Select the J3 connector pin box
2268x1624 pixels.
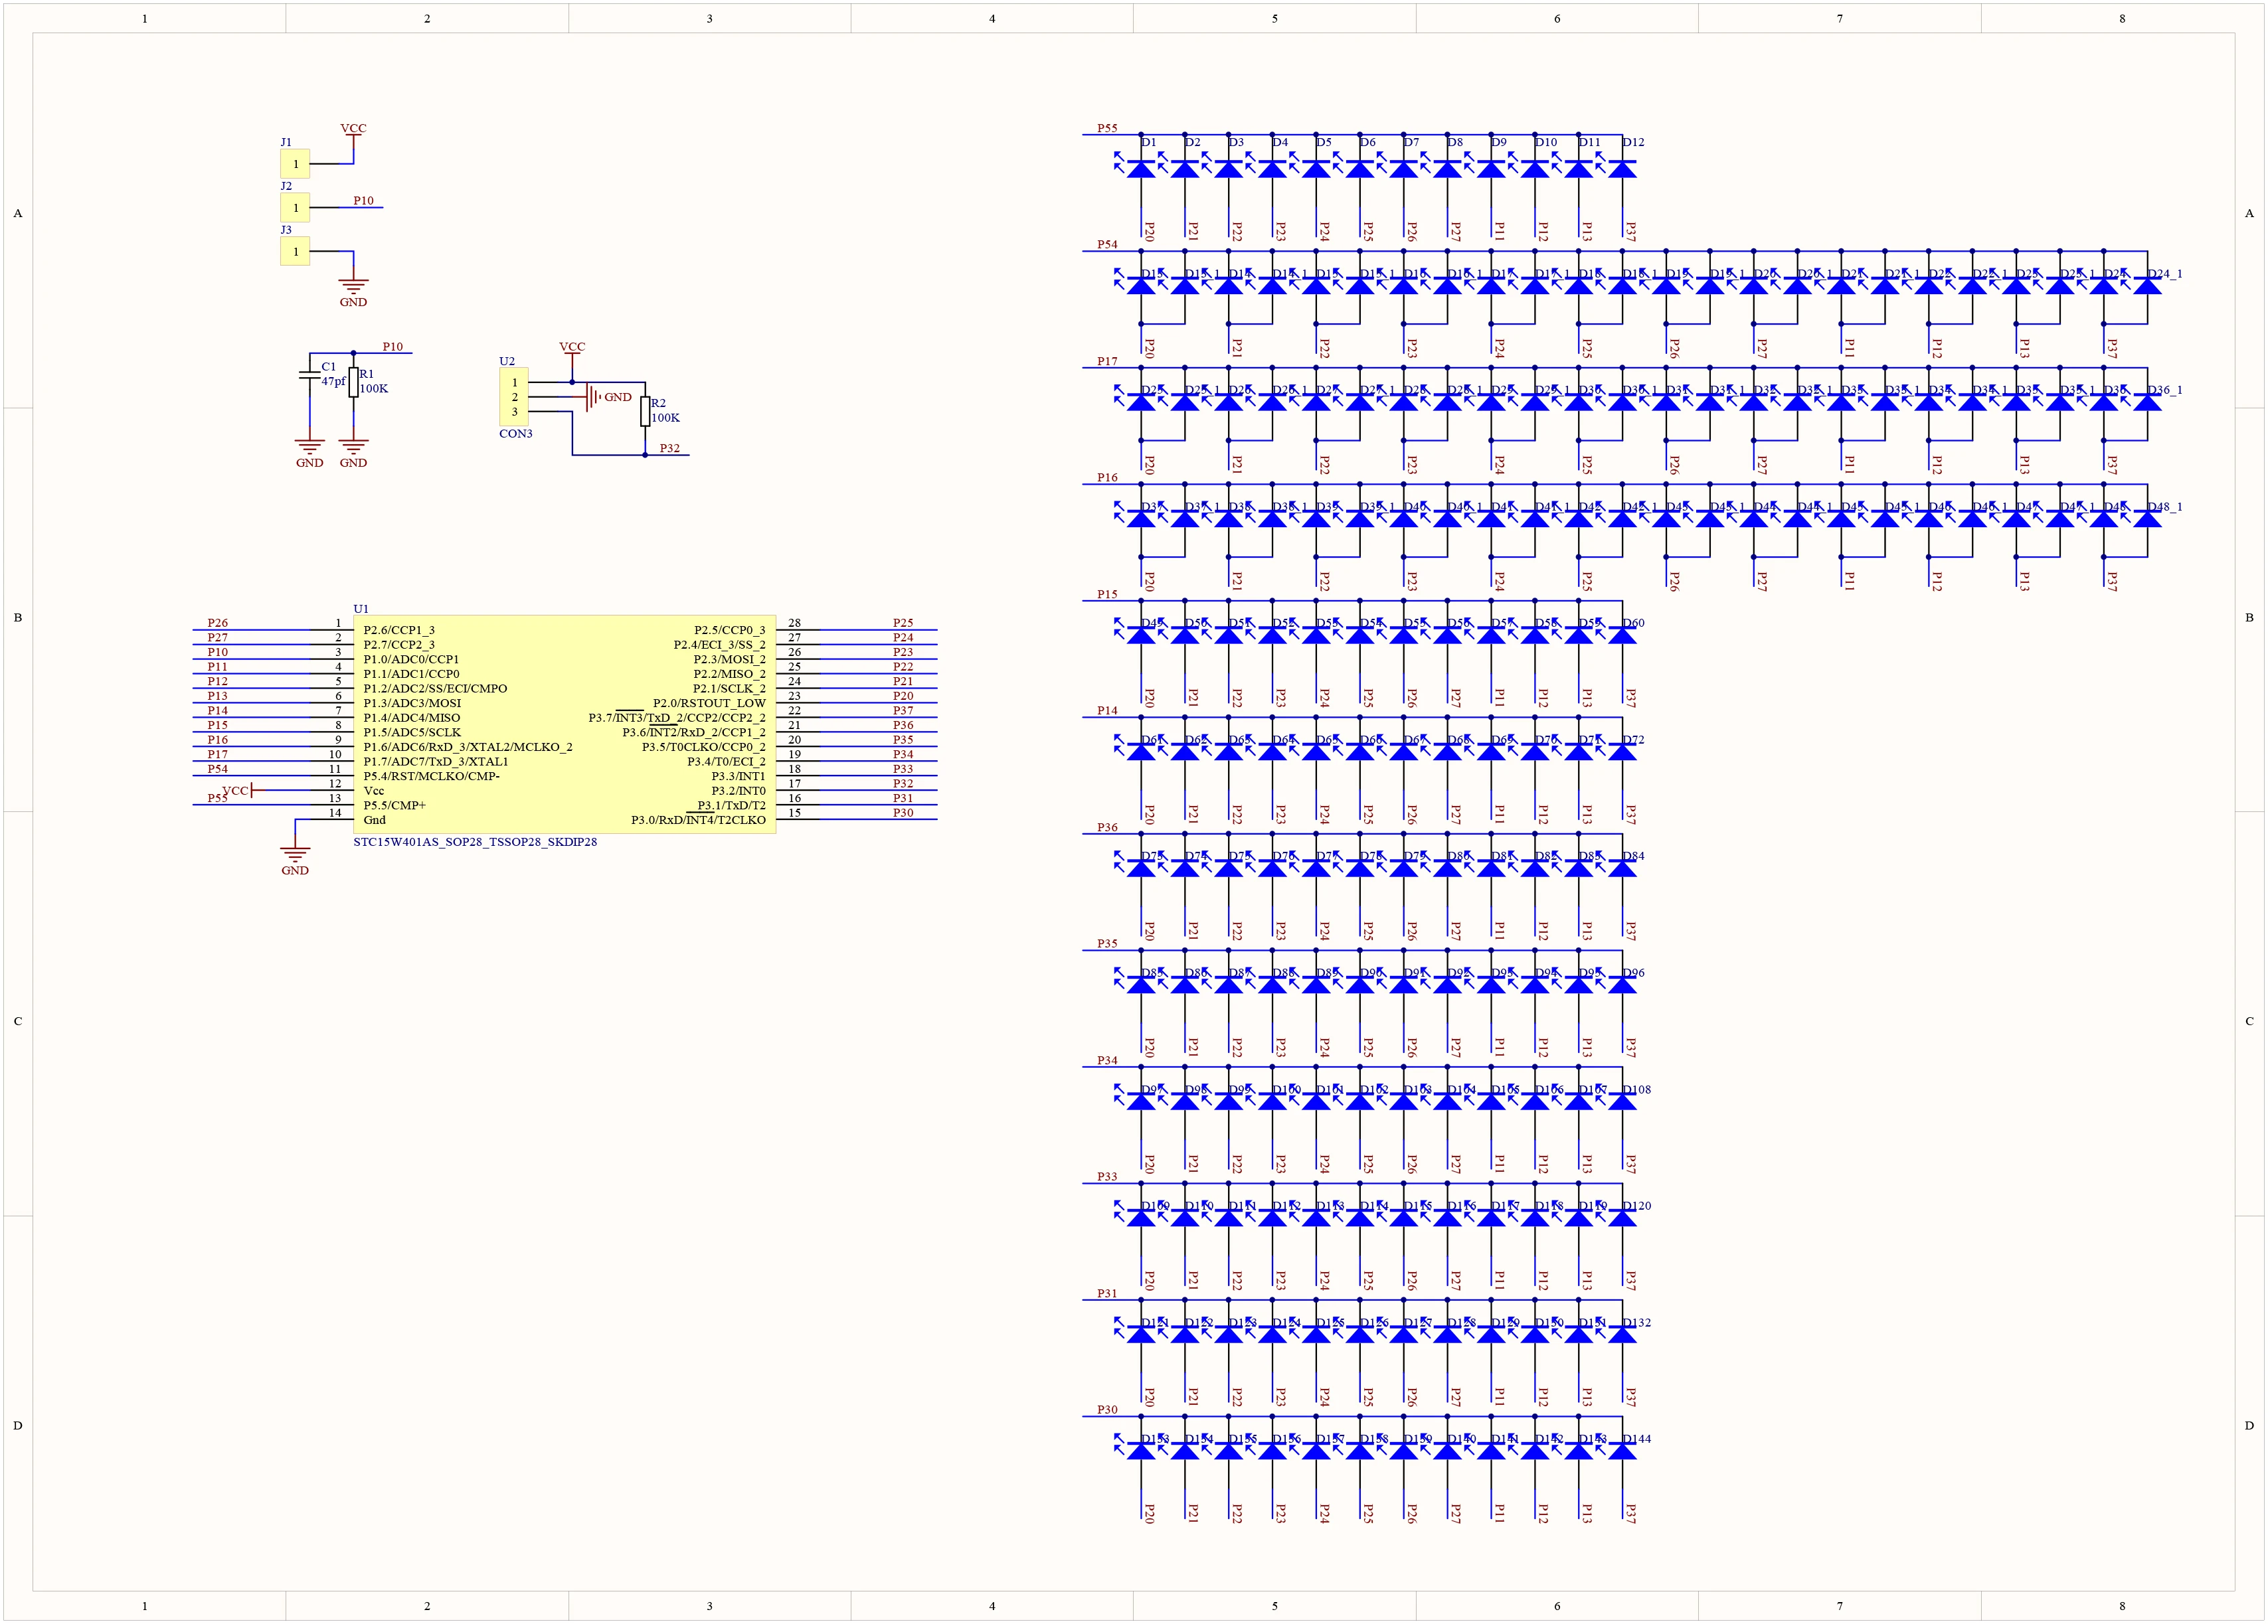coord(295,252)
